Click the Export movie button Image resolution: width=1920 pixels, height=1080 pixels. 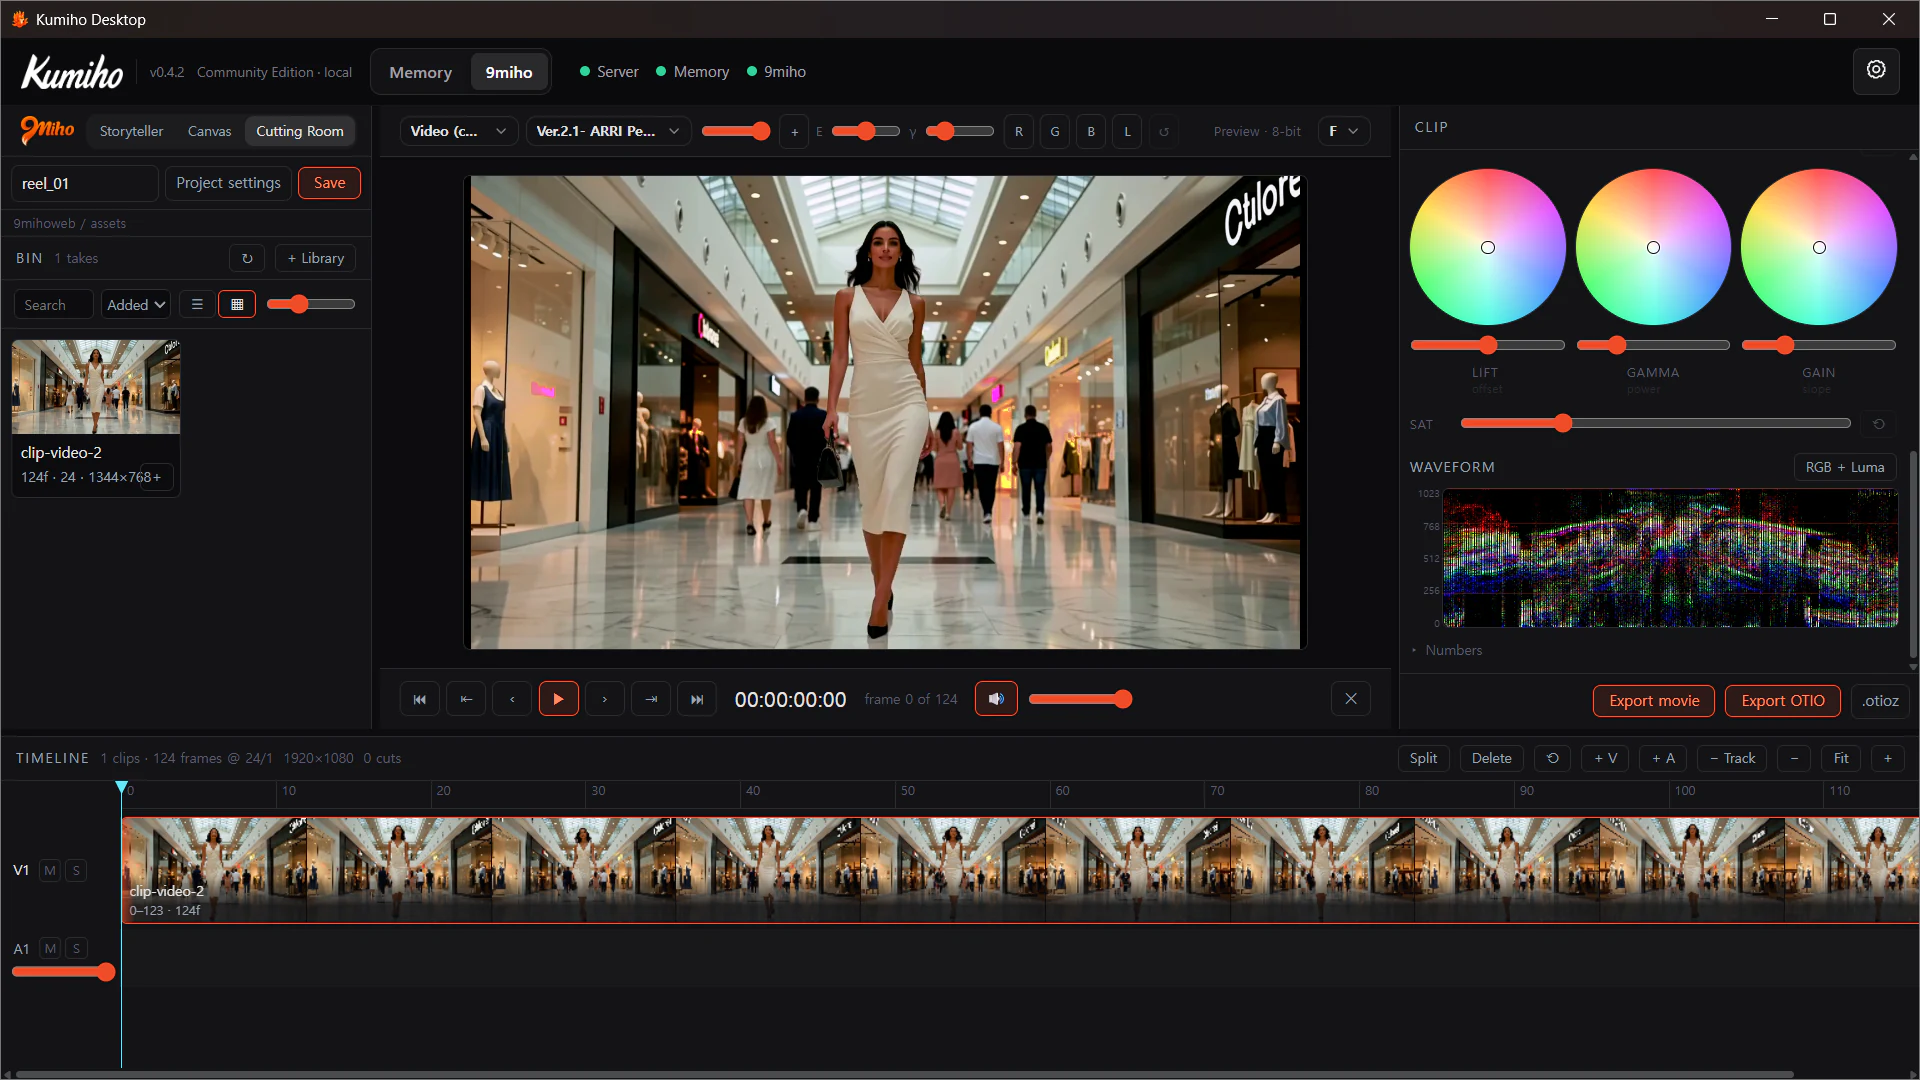click(1654, 700)
